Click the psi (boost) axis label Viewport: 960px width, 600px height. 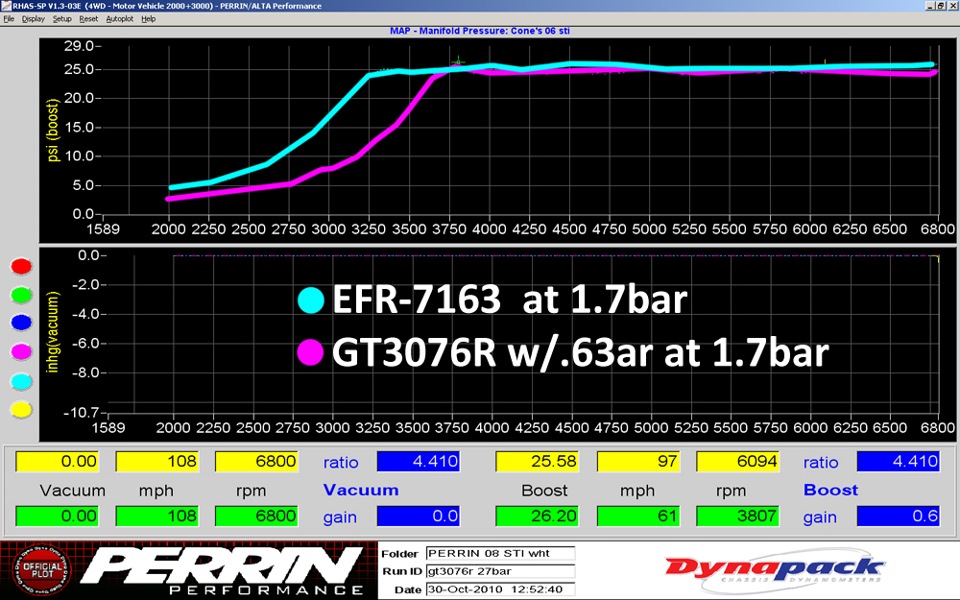coord(53,130)
